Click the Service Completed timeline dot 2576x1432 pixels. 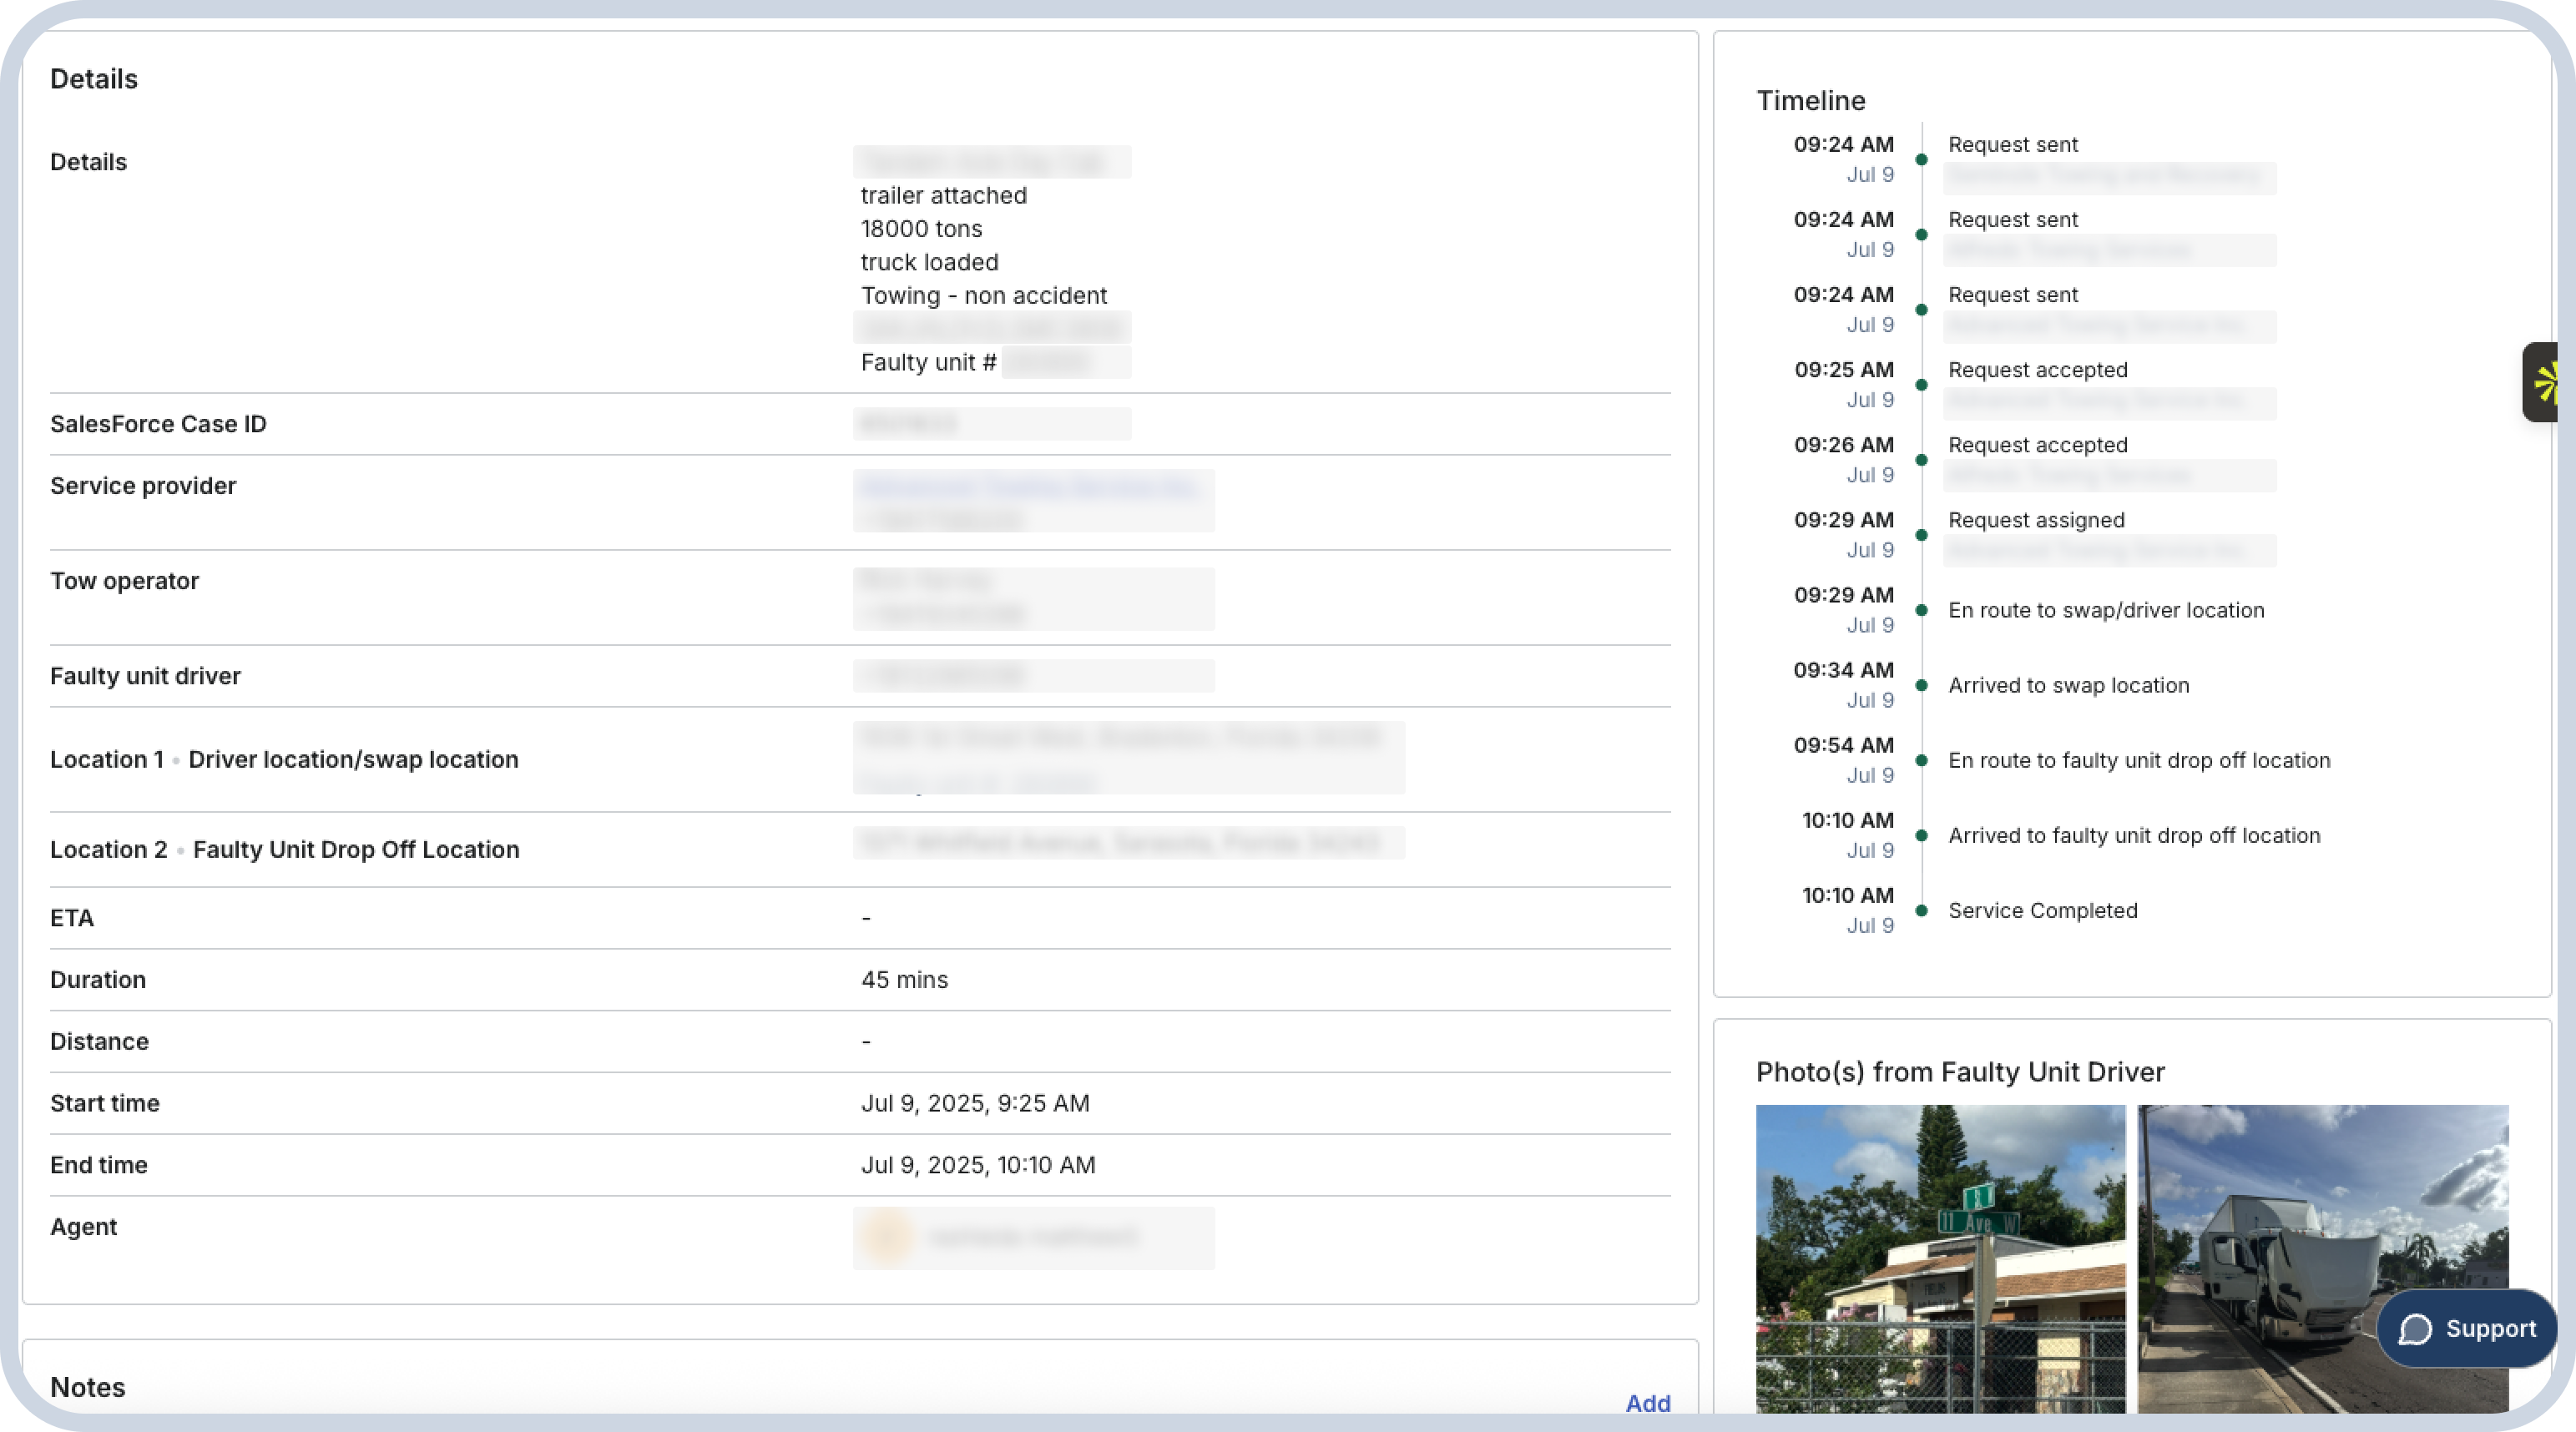pyautogui.click(x=1921, y=910)
